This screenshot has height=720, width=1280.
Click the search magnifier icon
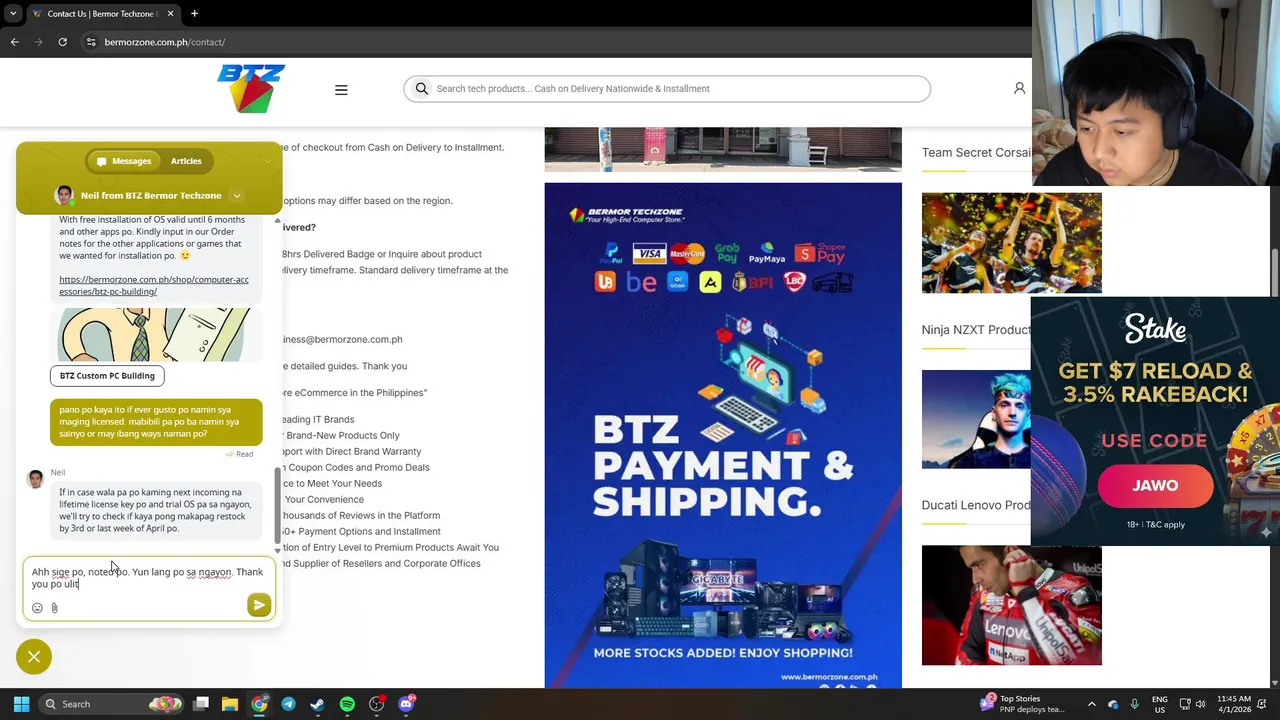422,89
